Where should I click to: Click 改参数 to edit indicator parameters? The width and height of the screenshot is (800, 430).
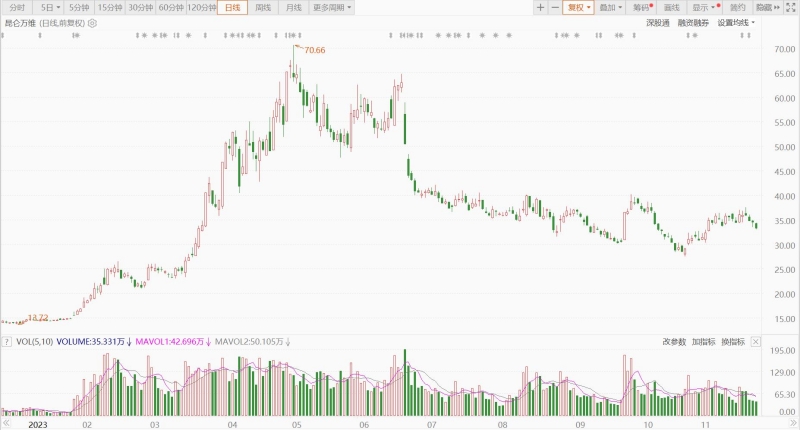(x=674, y=342)
